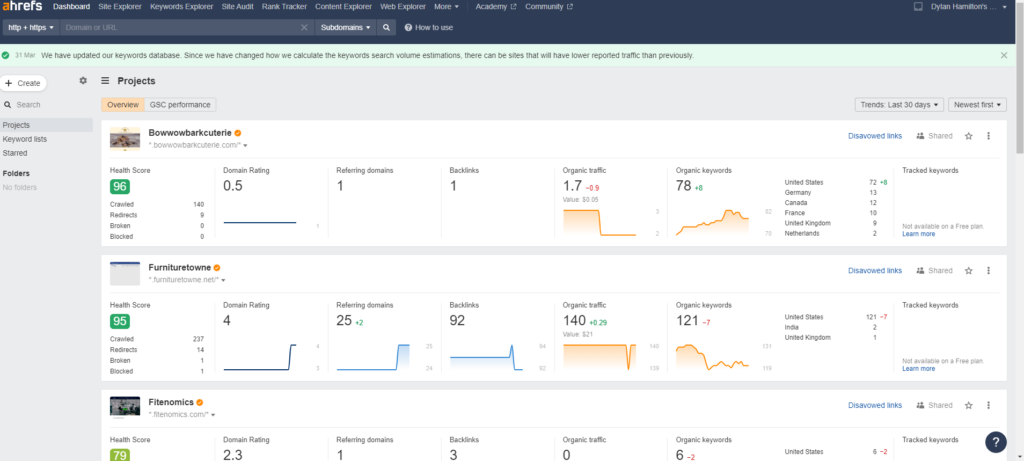Go to Dashboard in top navigation
1024x461 pixels.
(x=71, y=7)
